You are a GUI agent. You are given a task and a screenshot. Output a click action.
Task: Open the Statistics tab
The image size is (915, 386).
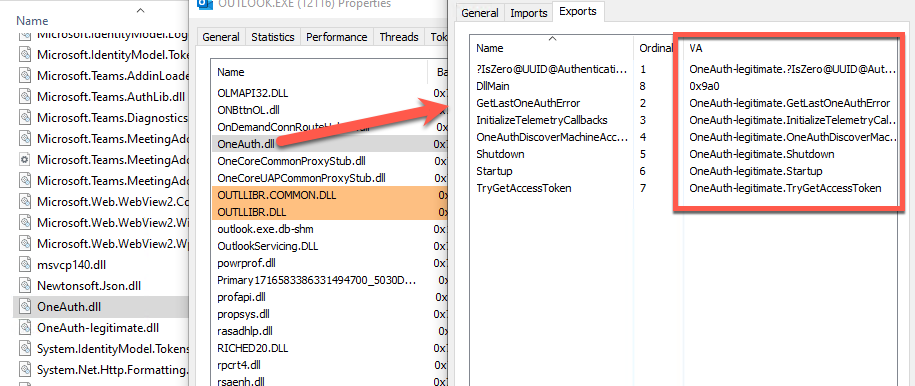pyautogui.click(x=273, y=37)
